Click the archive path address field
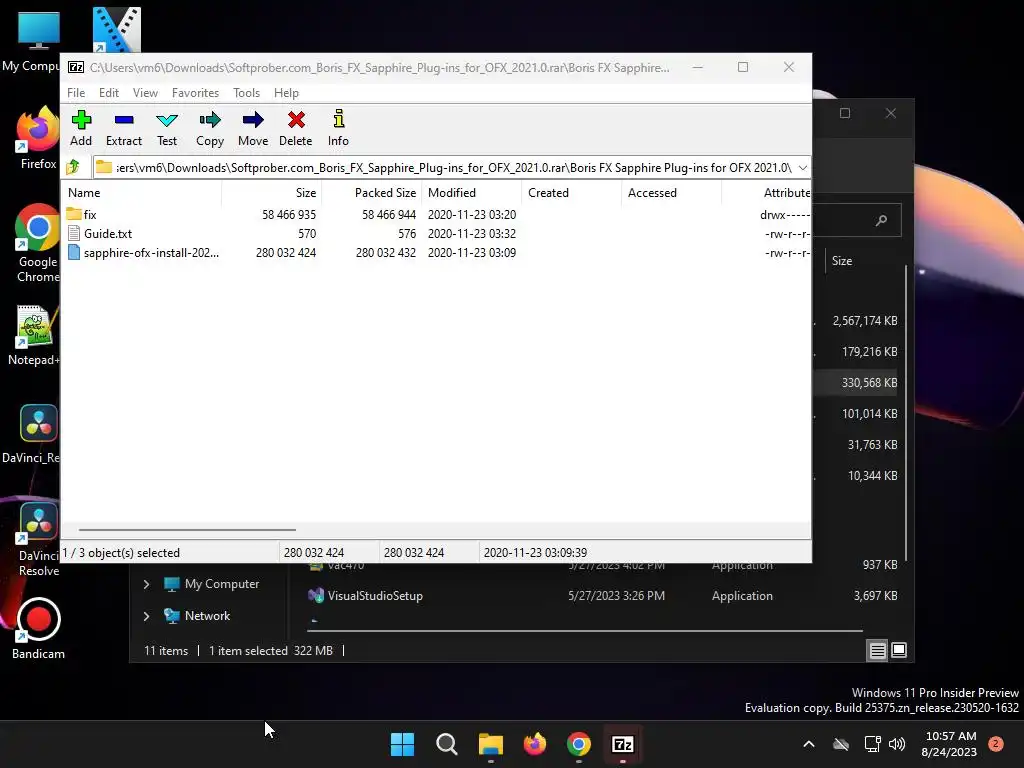 444,168
